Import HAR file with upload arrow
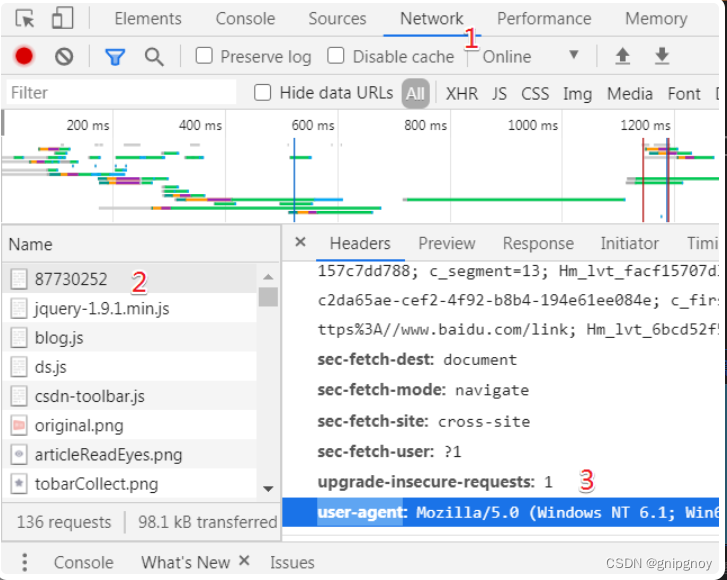This screenshot has height=580, width=727. click(623, 56)
